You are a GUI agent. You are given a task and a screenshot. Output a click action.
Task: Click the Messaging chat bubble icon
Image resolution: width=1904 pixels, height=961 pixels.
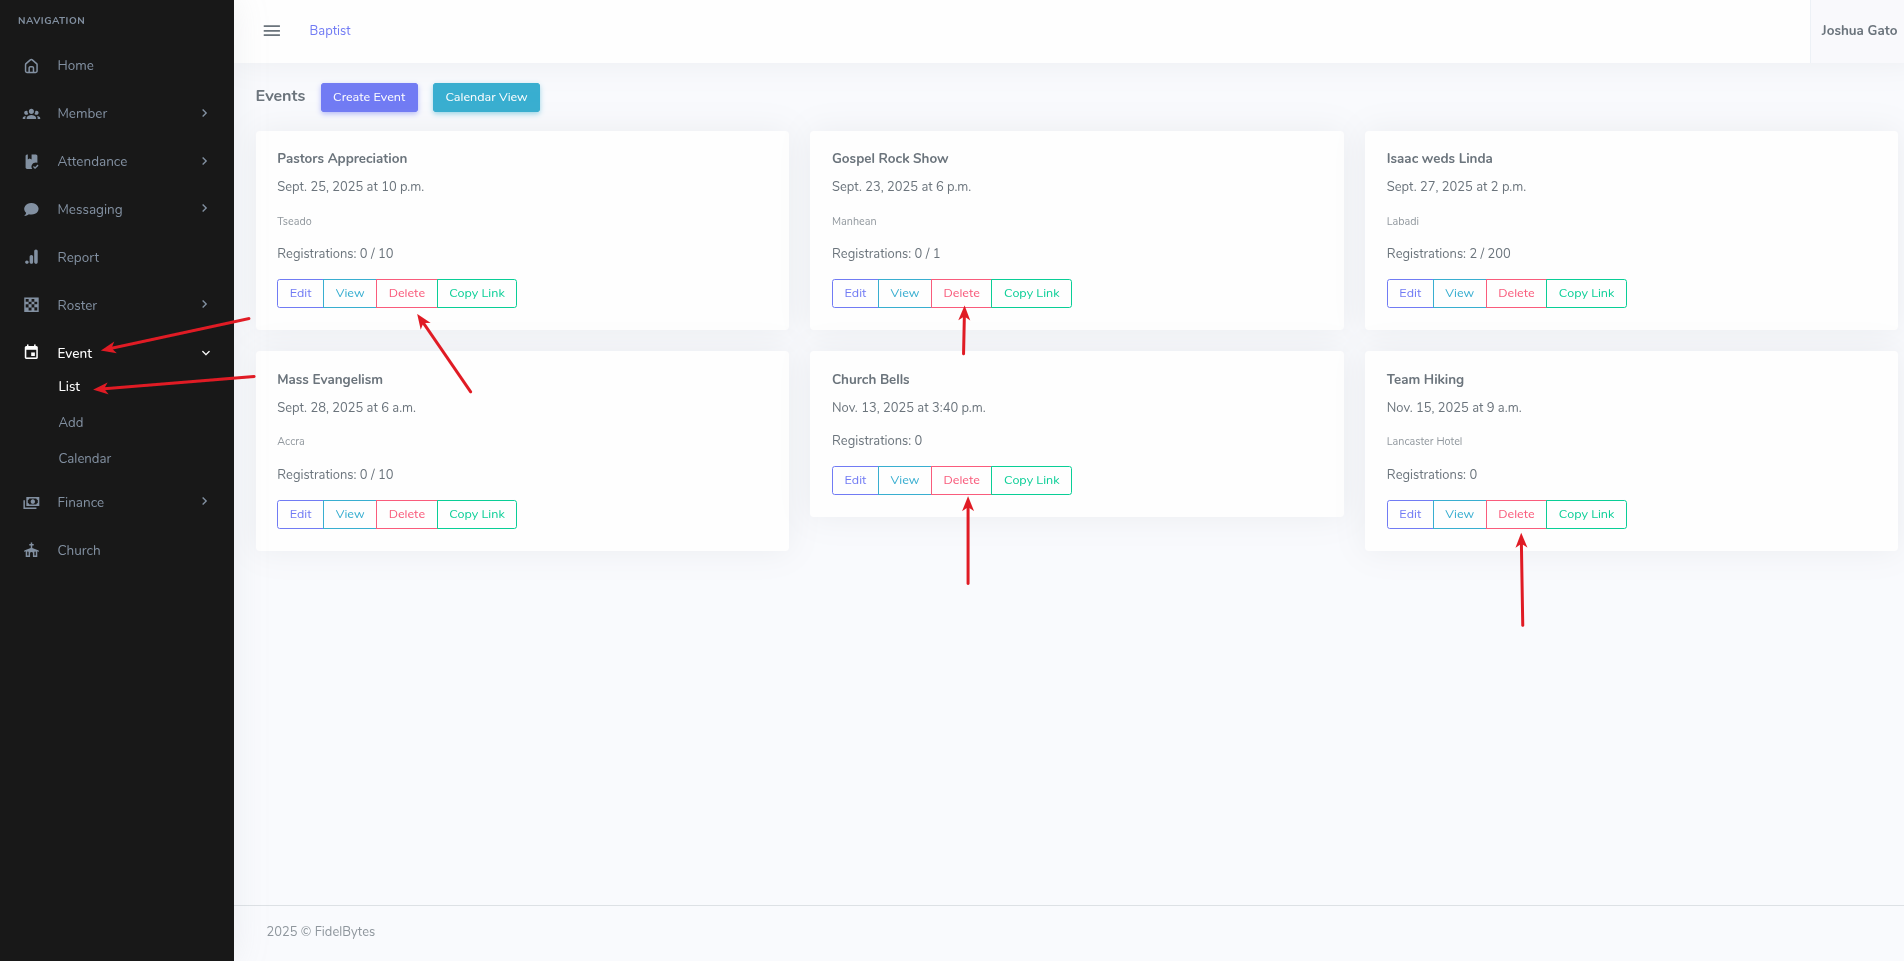click(x=31, y=210)
